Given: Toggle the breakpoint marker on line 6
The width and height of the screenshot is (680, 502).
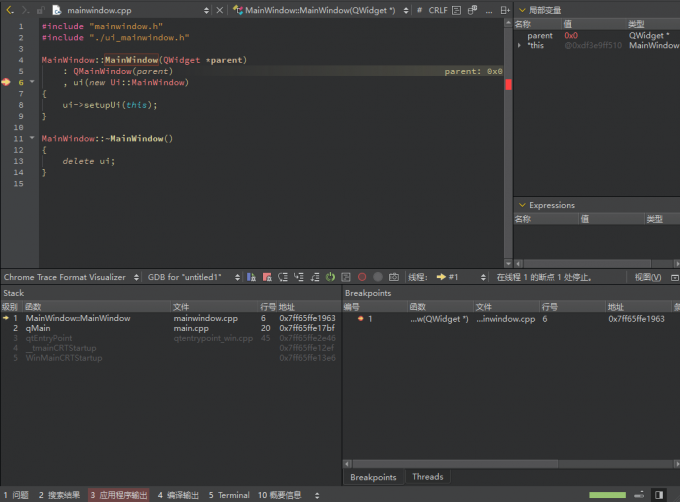Looking at the screenshot, I should click(x=6, y=82).
